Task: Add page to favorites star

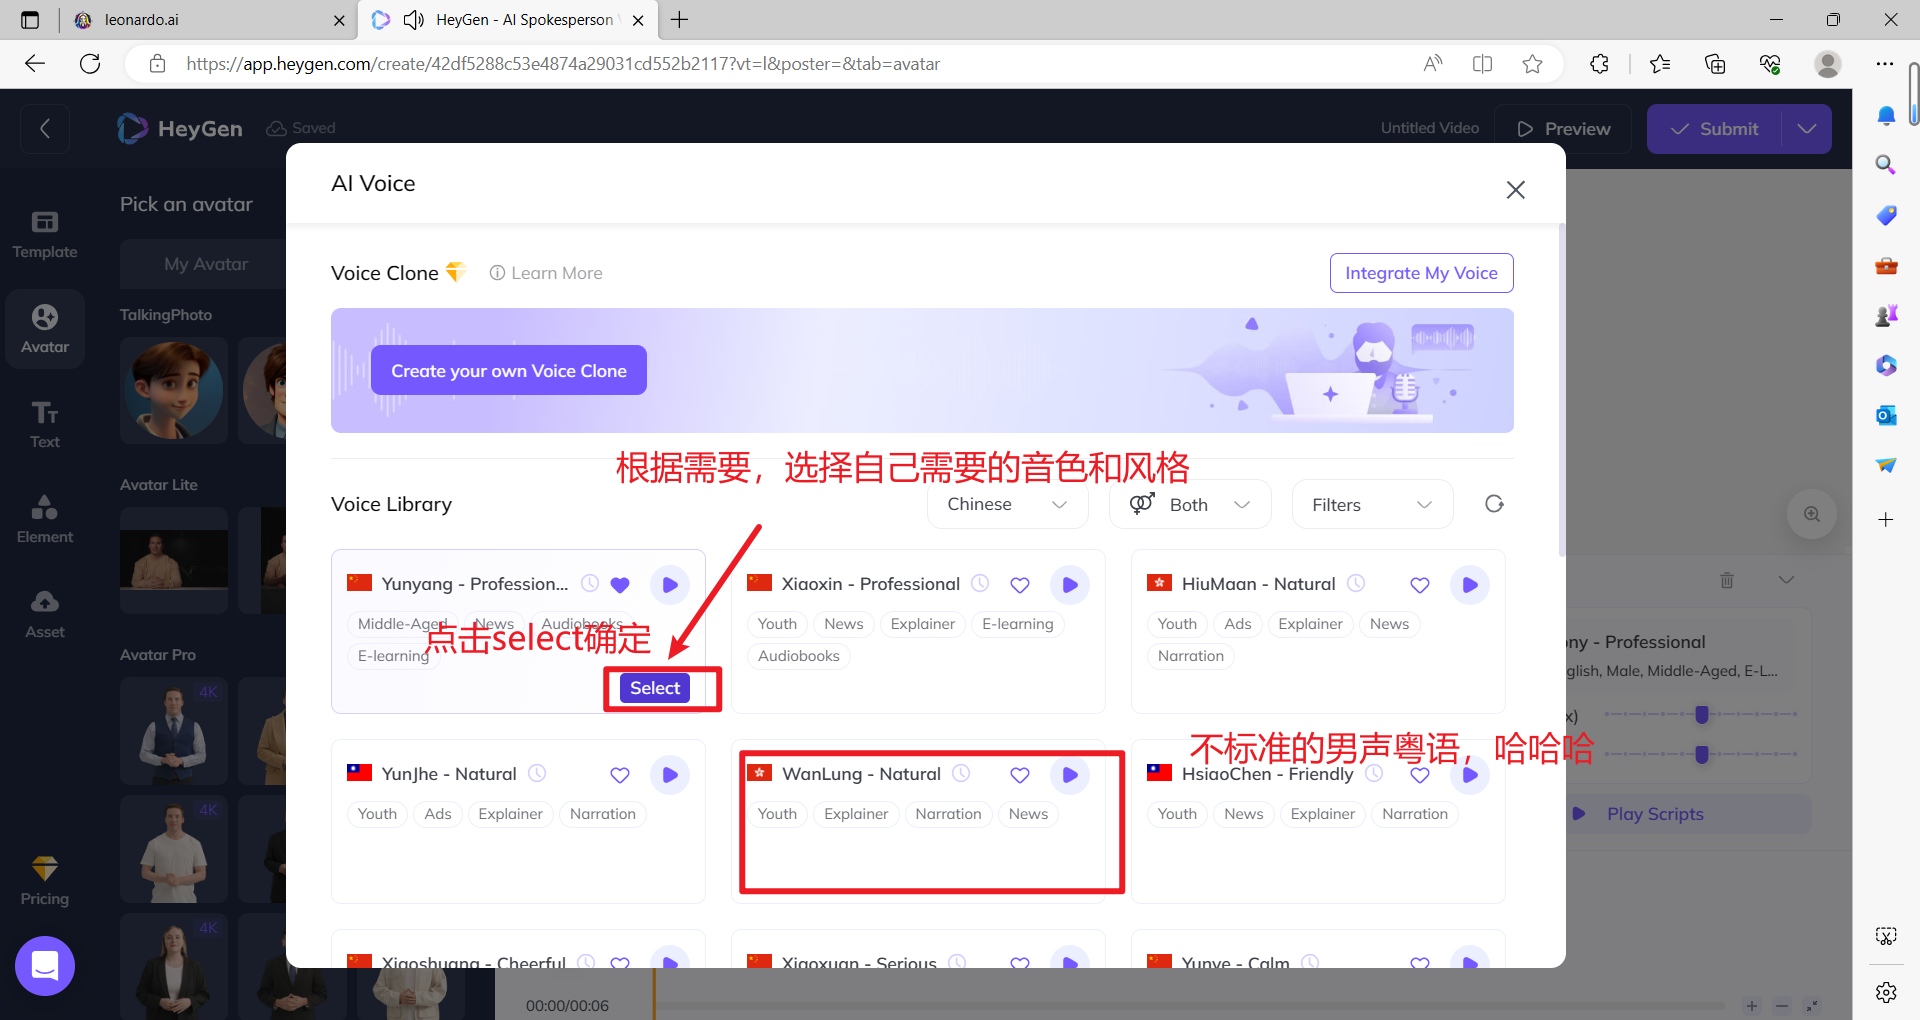Action: click(1532, 64)
